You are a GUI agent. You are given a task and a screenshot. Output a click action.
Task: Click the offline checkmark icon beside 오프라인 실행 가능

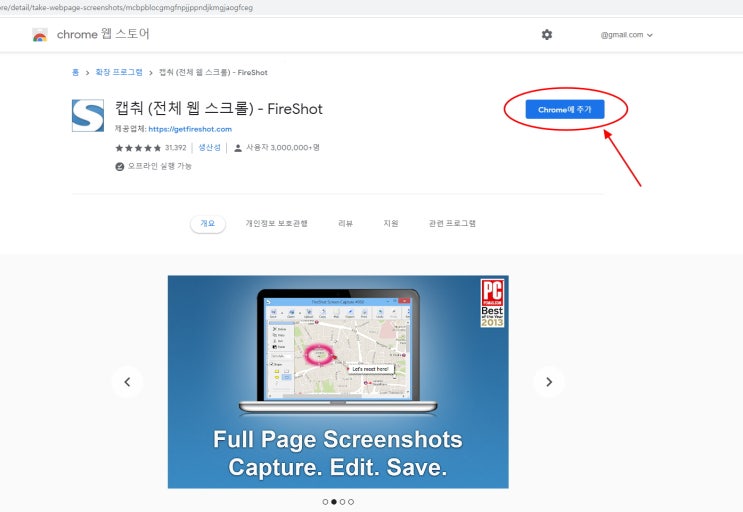[x=120, y=166]
